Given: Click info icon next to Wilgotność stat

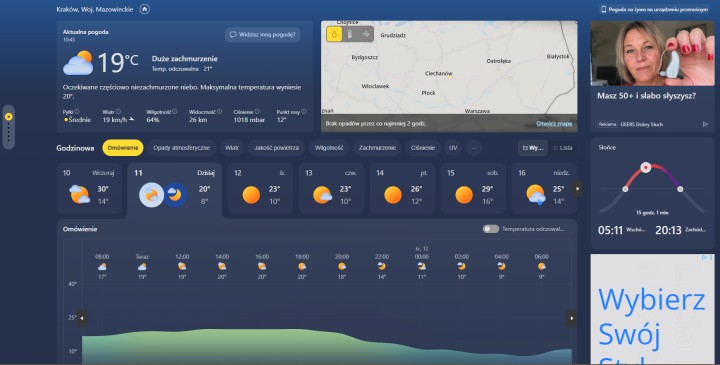Looking at the screenshot, I should [175, 112].
